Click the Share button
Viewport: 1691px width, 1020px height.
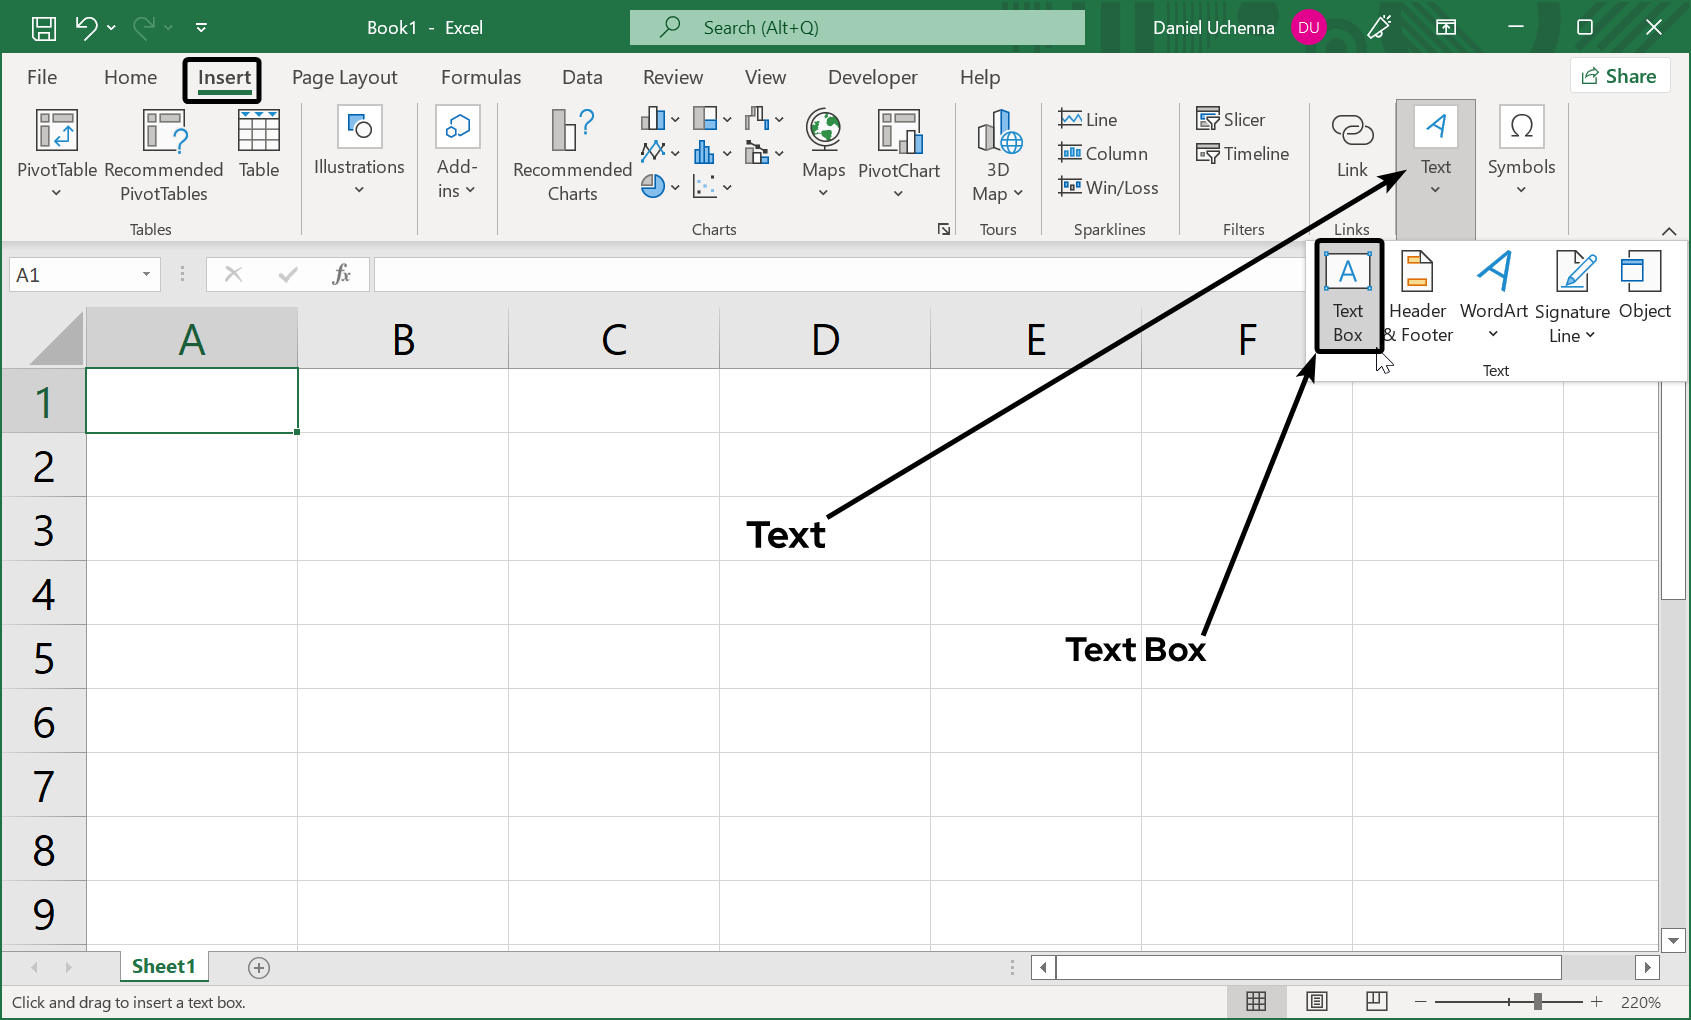pos(1619,76)
